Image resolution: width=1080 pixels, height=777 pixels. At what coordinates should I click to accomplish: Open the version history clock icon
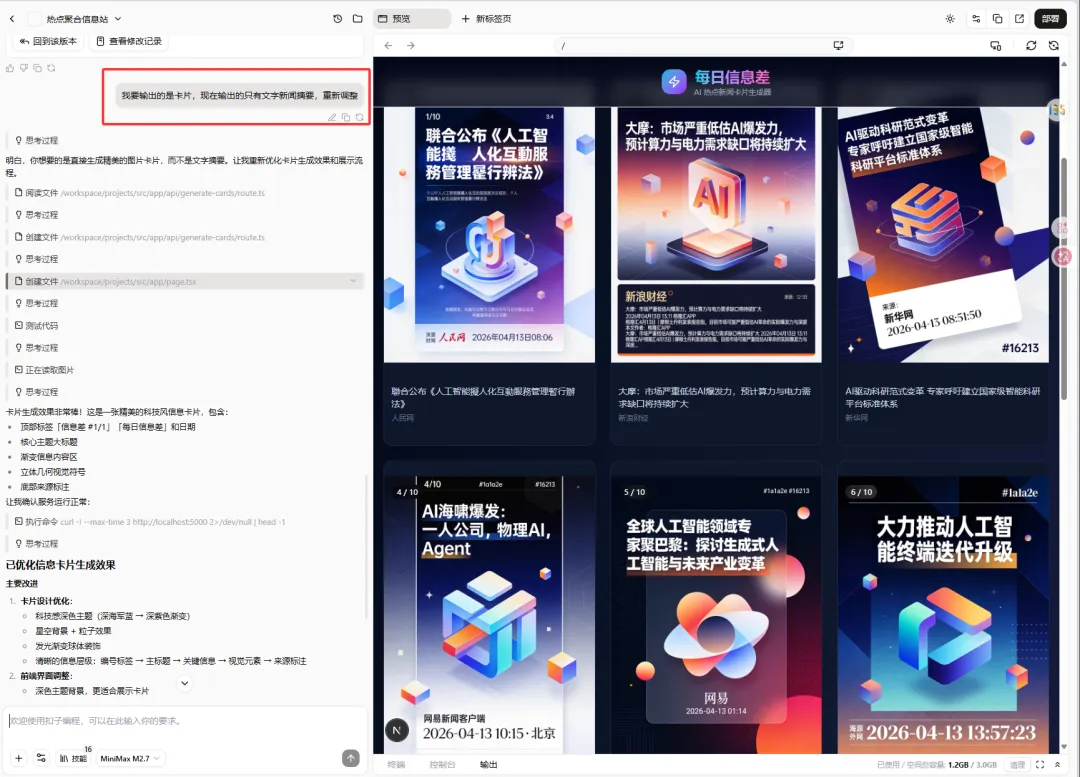point(338,19)
